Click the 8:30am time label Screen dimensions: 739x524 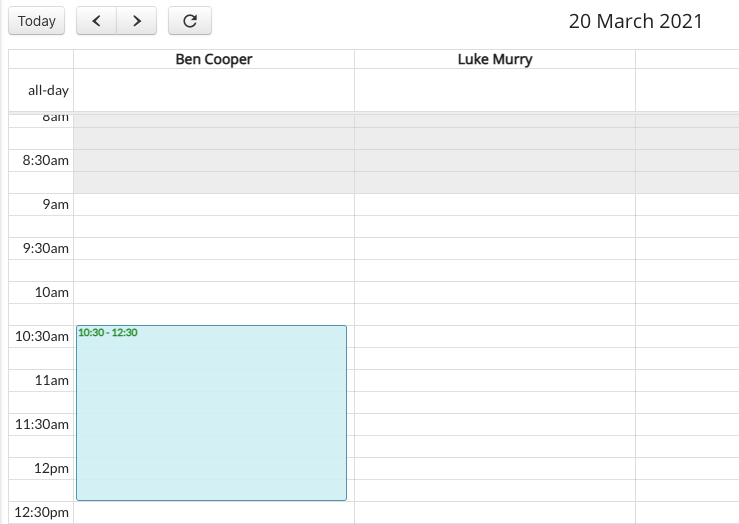46,160
